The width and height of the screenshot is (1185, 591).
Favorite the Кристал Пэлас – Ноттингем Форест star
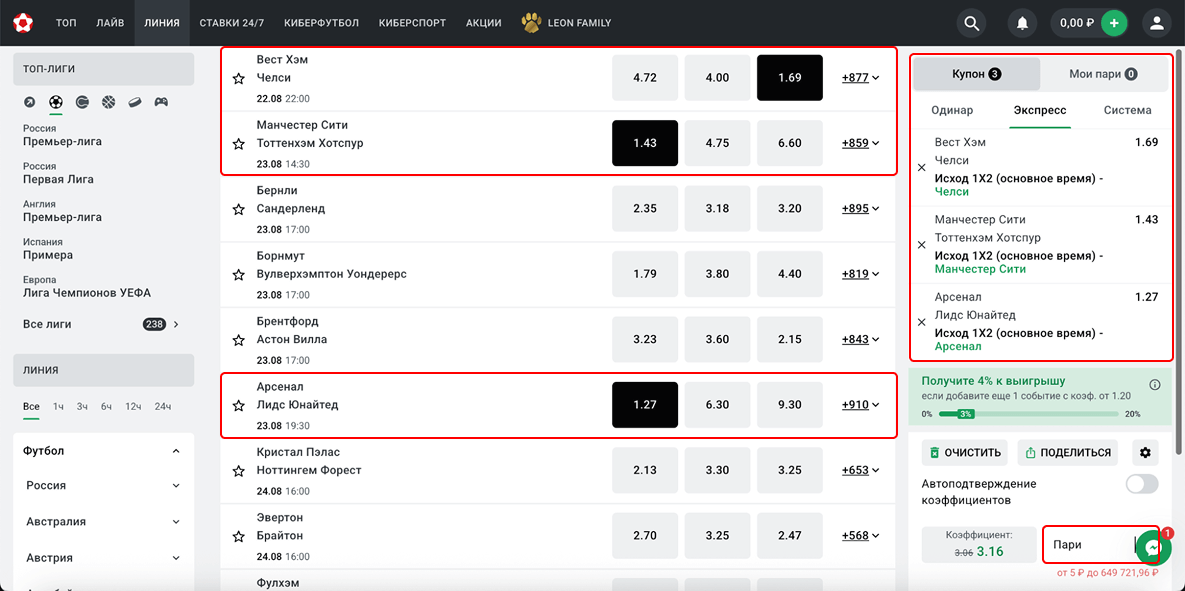(x=239, y=471)
